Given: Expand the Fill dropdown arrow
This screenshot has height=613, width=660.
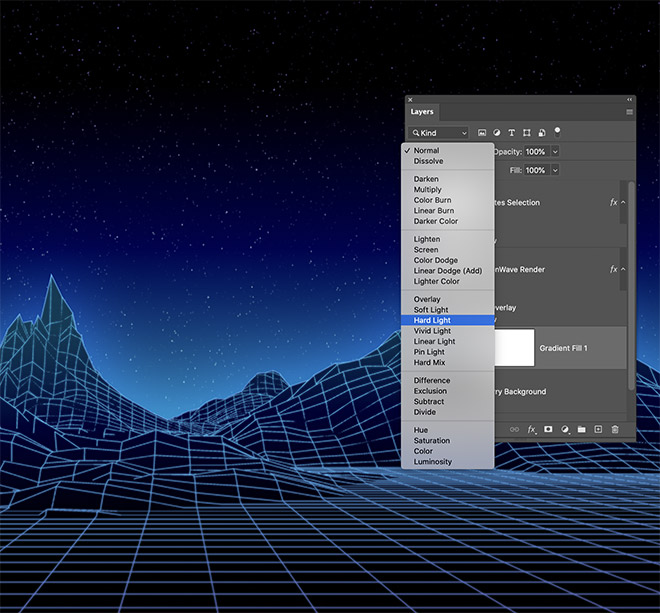Looking at the screenshot, I should pyautogui.click(x=555, y=171).
